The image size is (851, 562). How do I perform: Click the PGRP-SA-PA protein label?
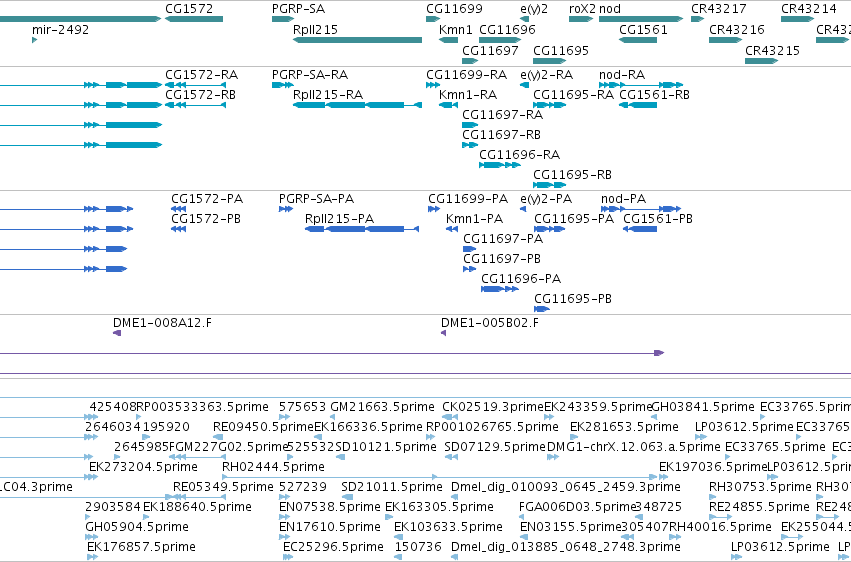[316, 199]
